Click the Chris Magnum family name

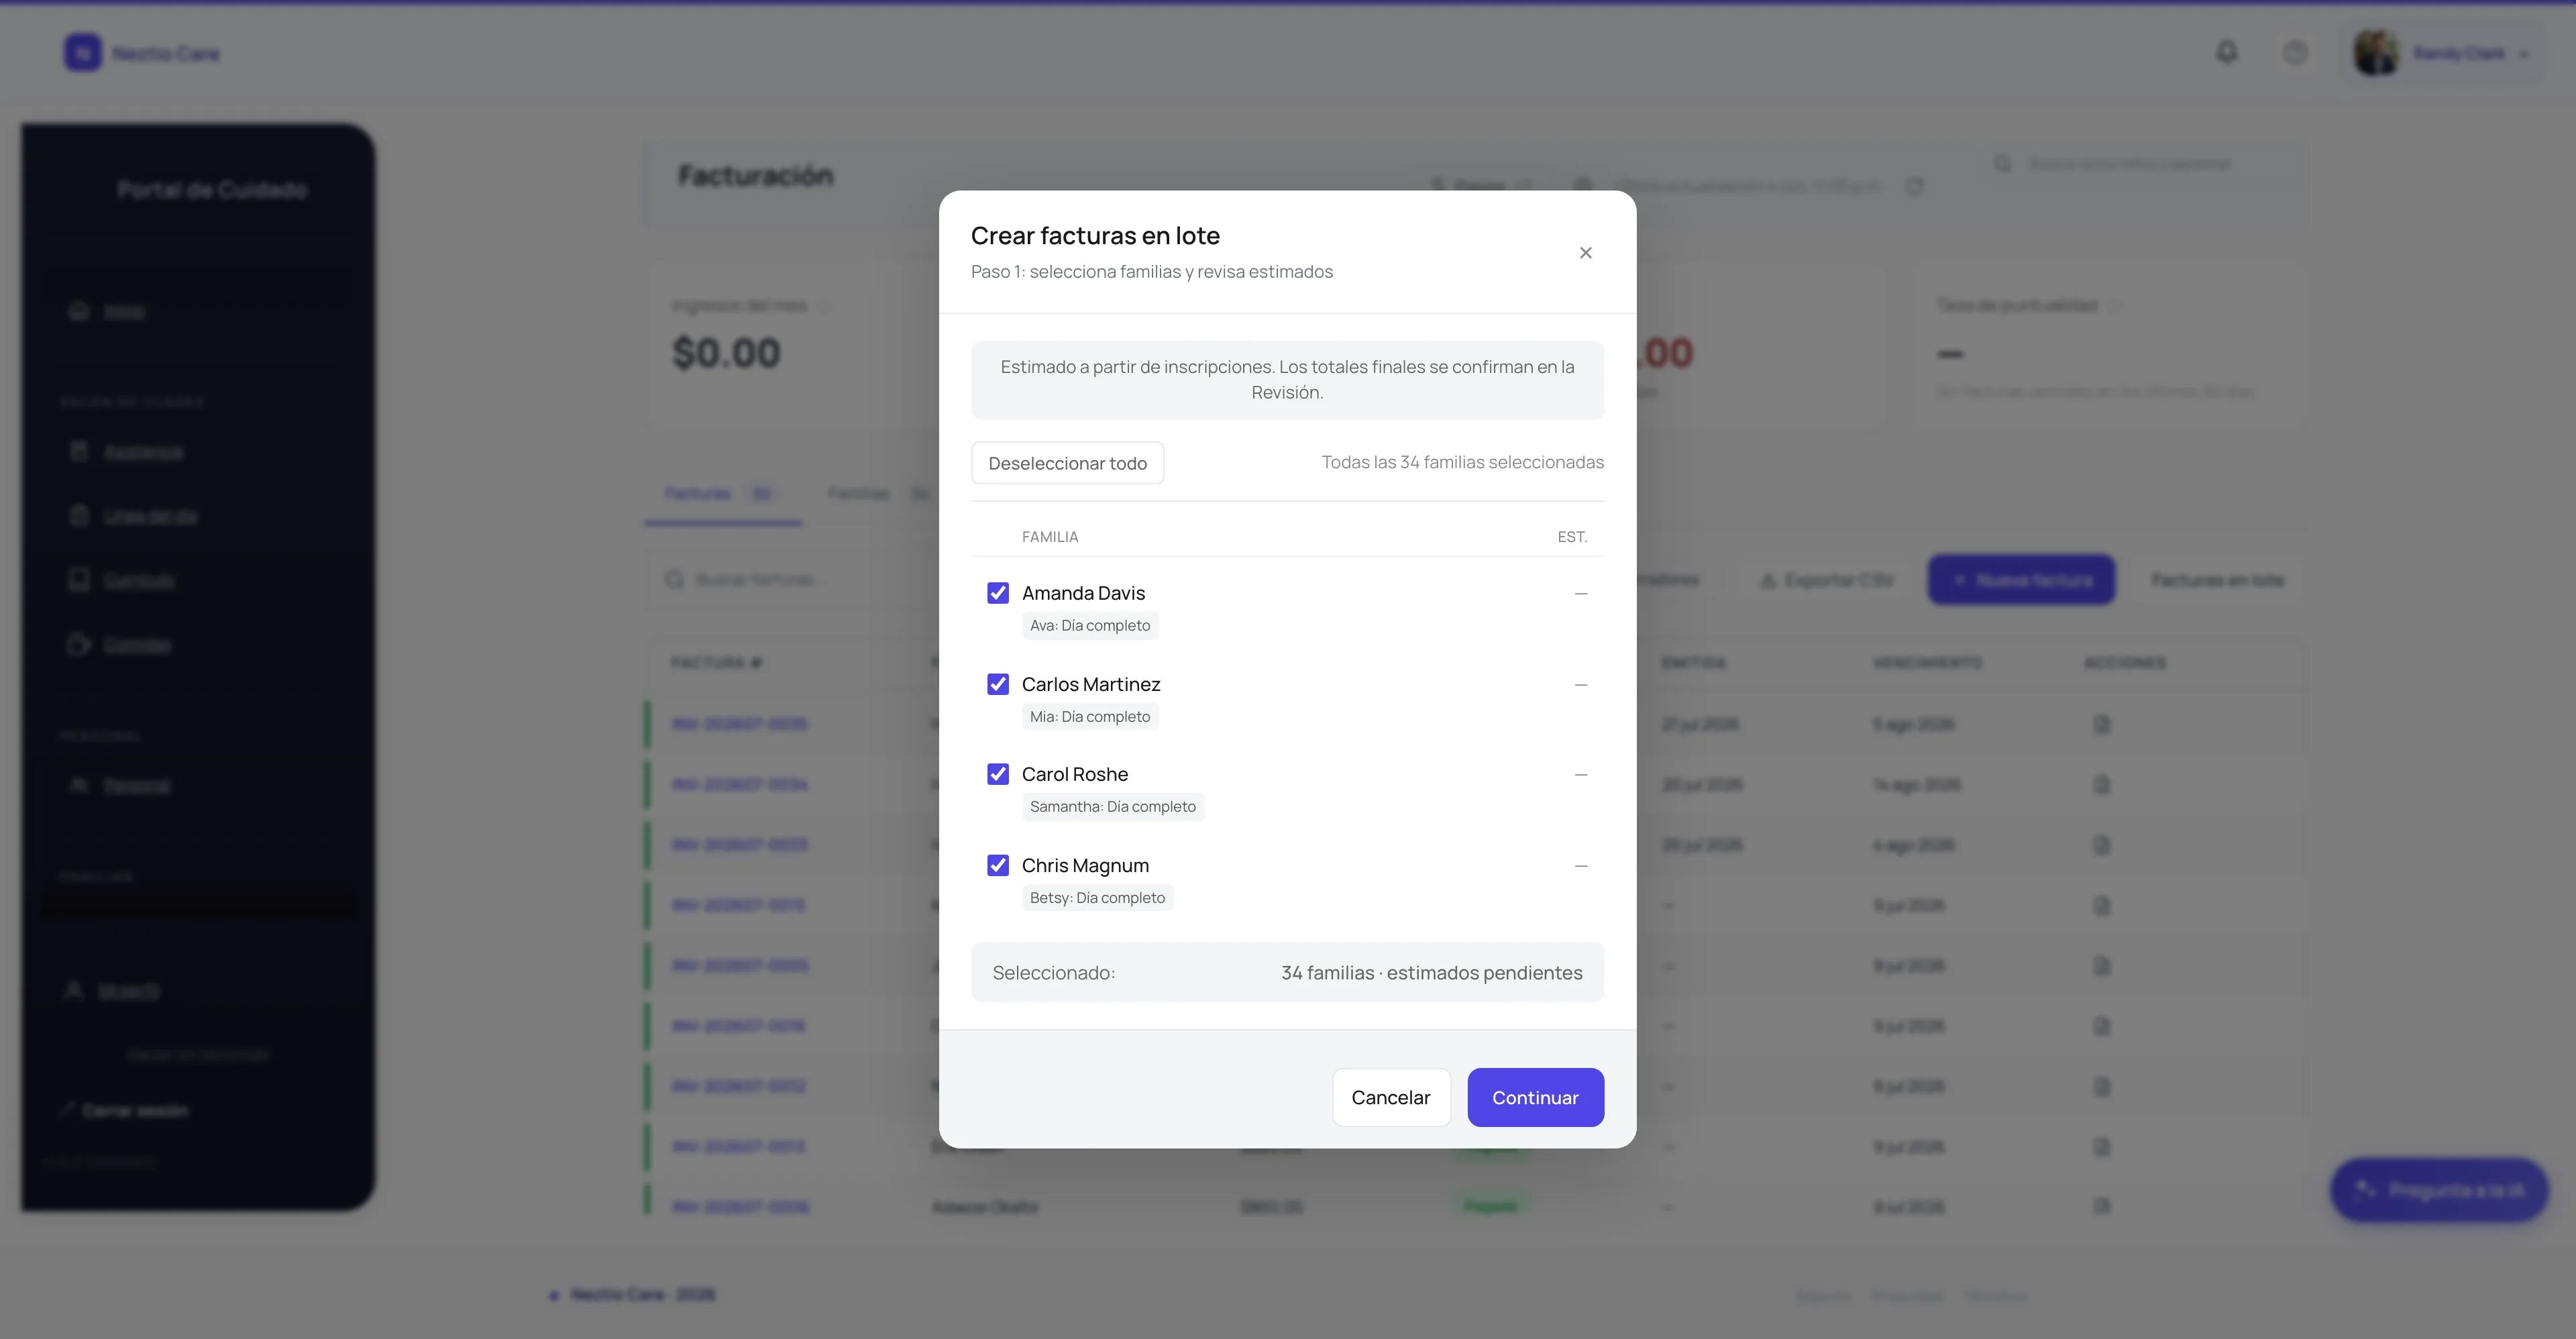[x=1085, y=865]
